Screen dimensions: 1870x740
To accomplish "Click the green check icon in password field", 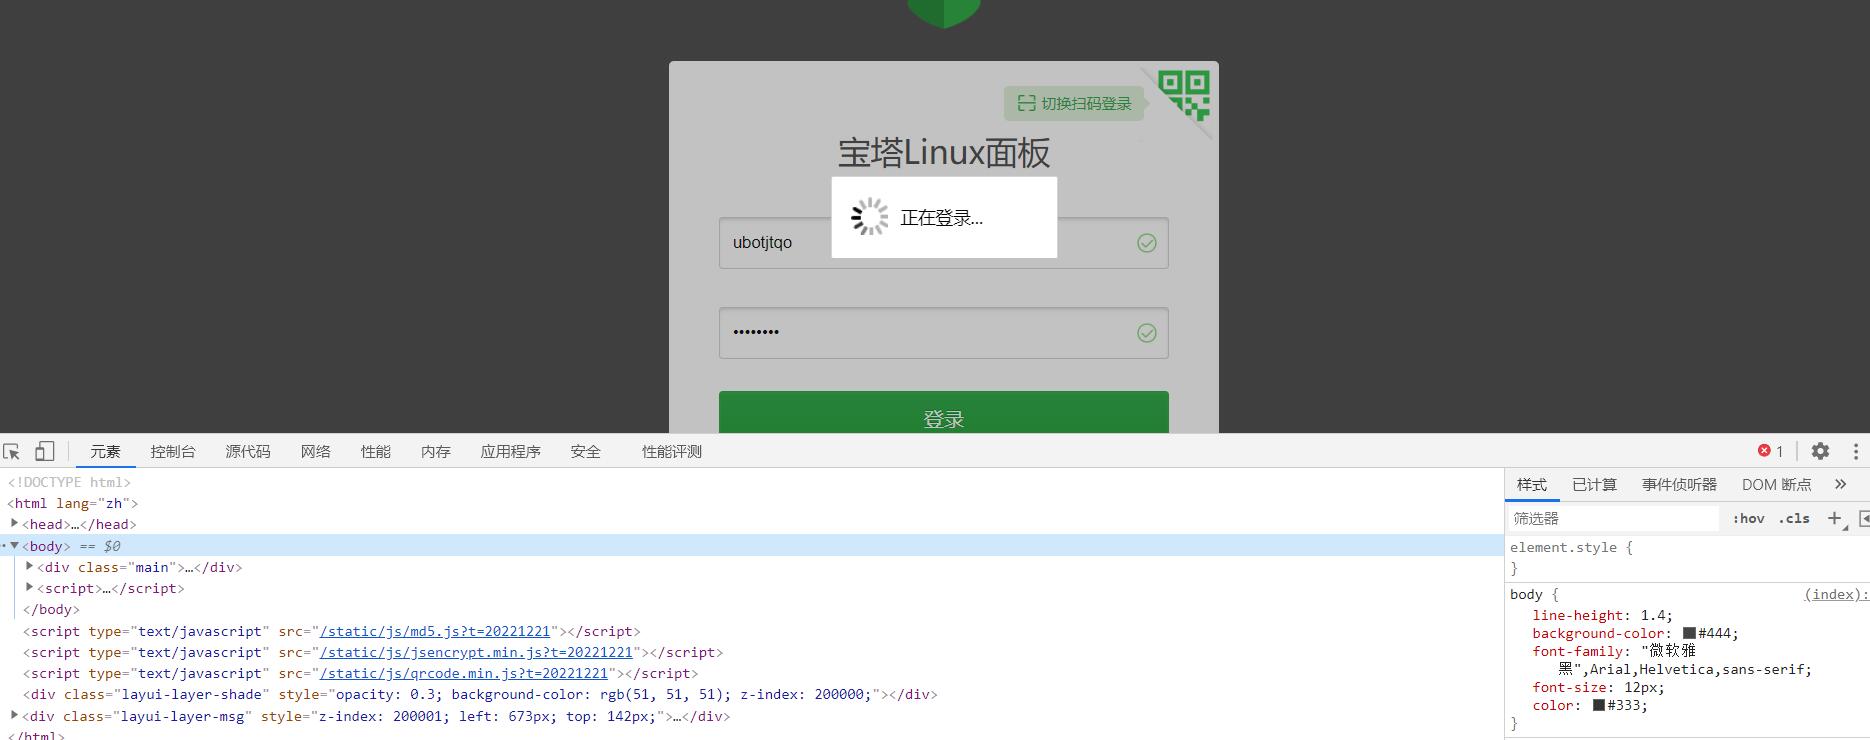I will click(x=1147, y=333).
